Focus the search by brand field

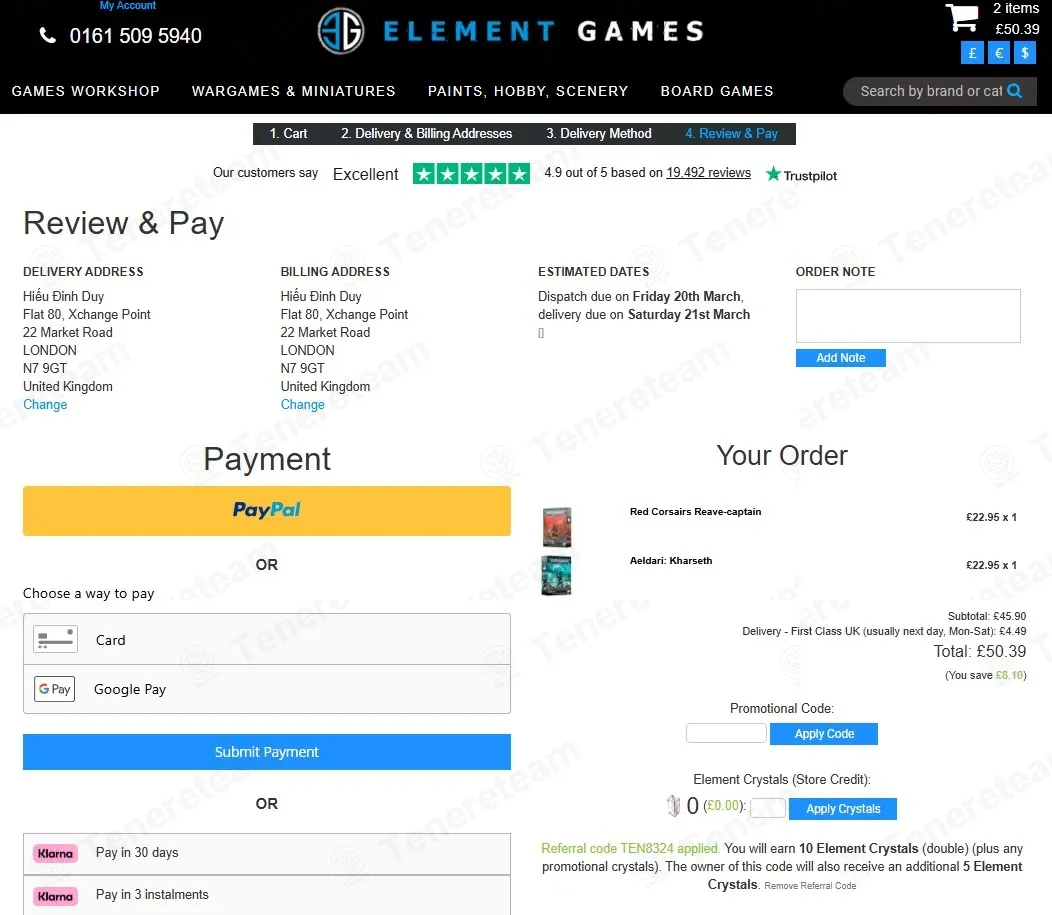point(931,91)
